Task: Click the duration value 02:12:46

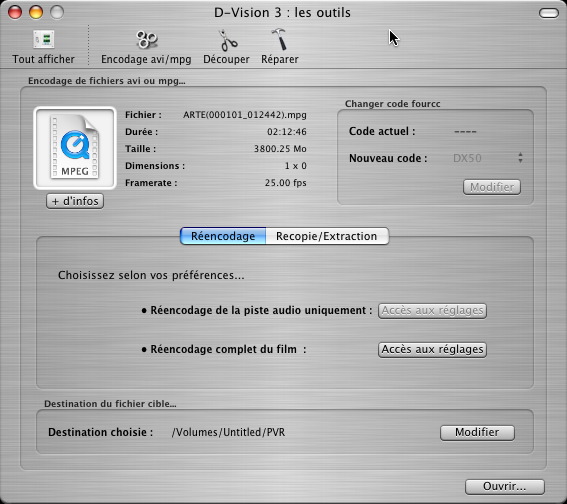Action: coord(287,132)
